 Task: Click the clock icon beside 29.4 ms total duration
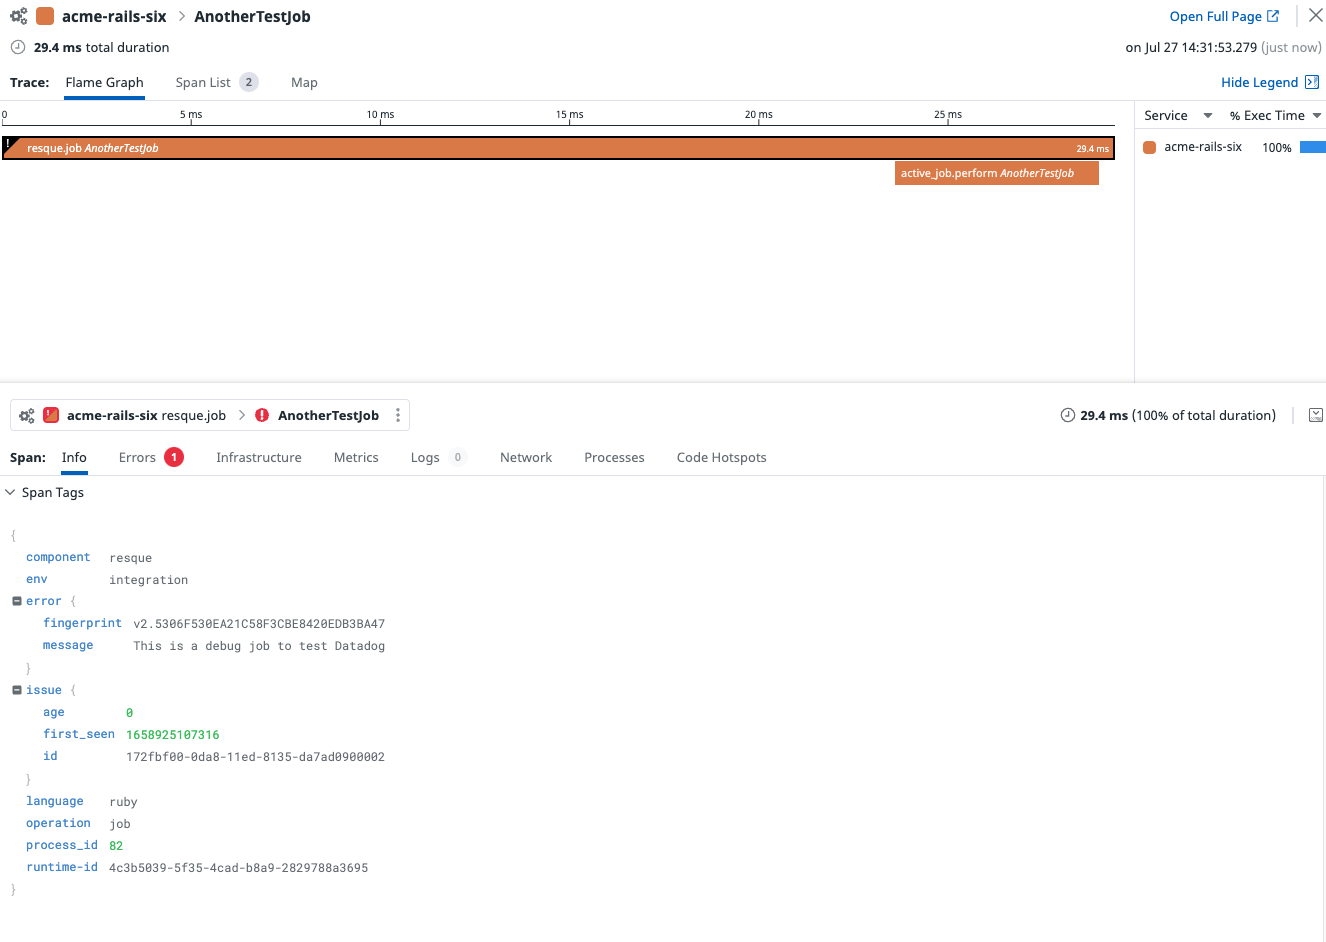tap(17, 47)
